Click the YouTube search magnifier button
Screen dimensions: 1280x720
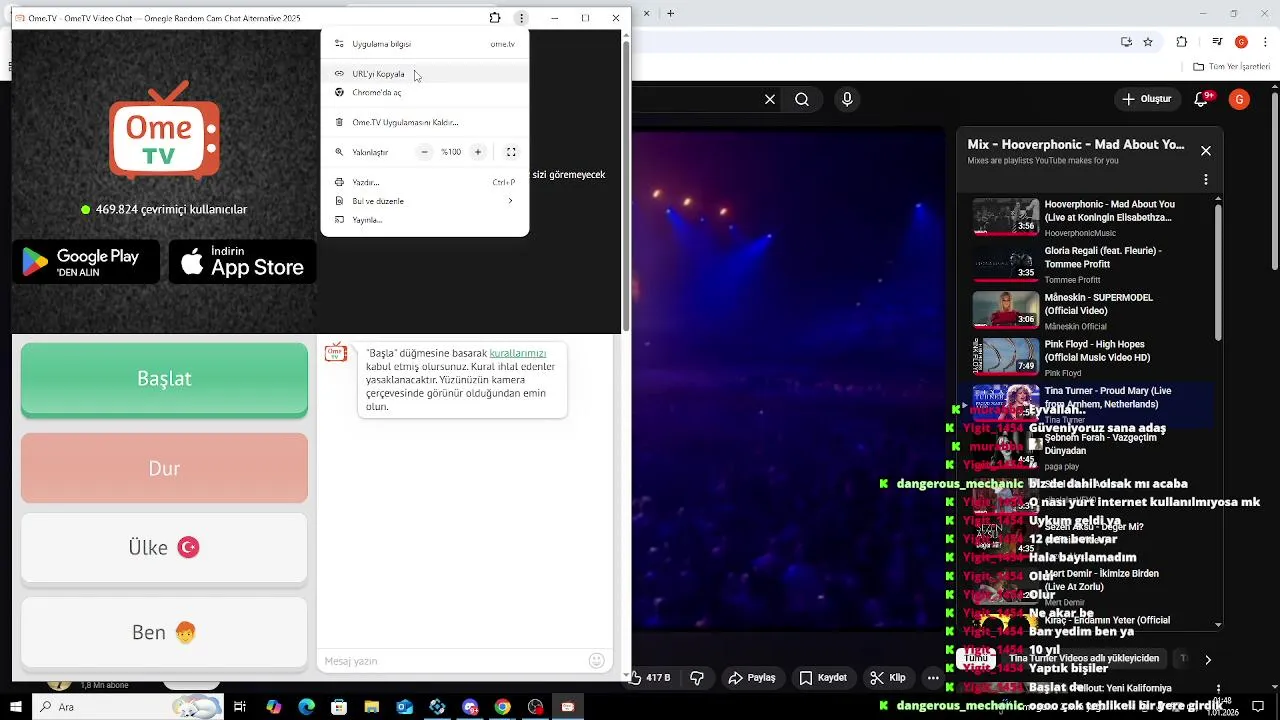pyautogui.click(x=802, y=99)
